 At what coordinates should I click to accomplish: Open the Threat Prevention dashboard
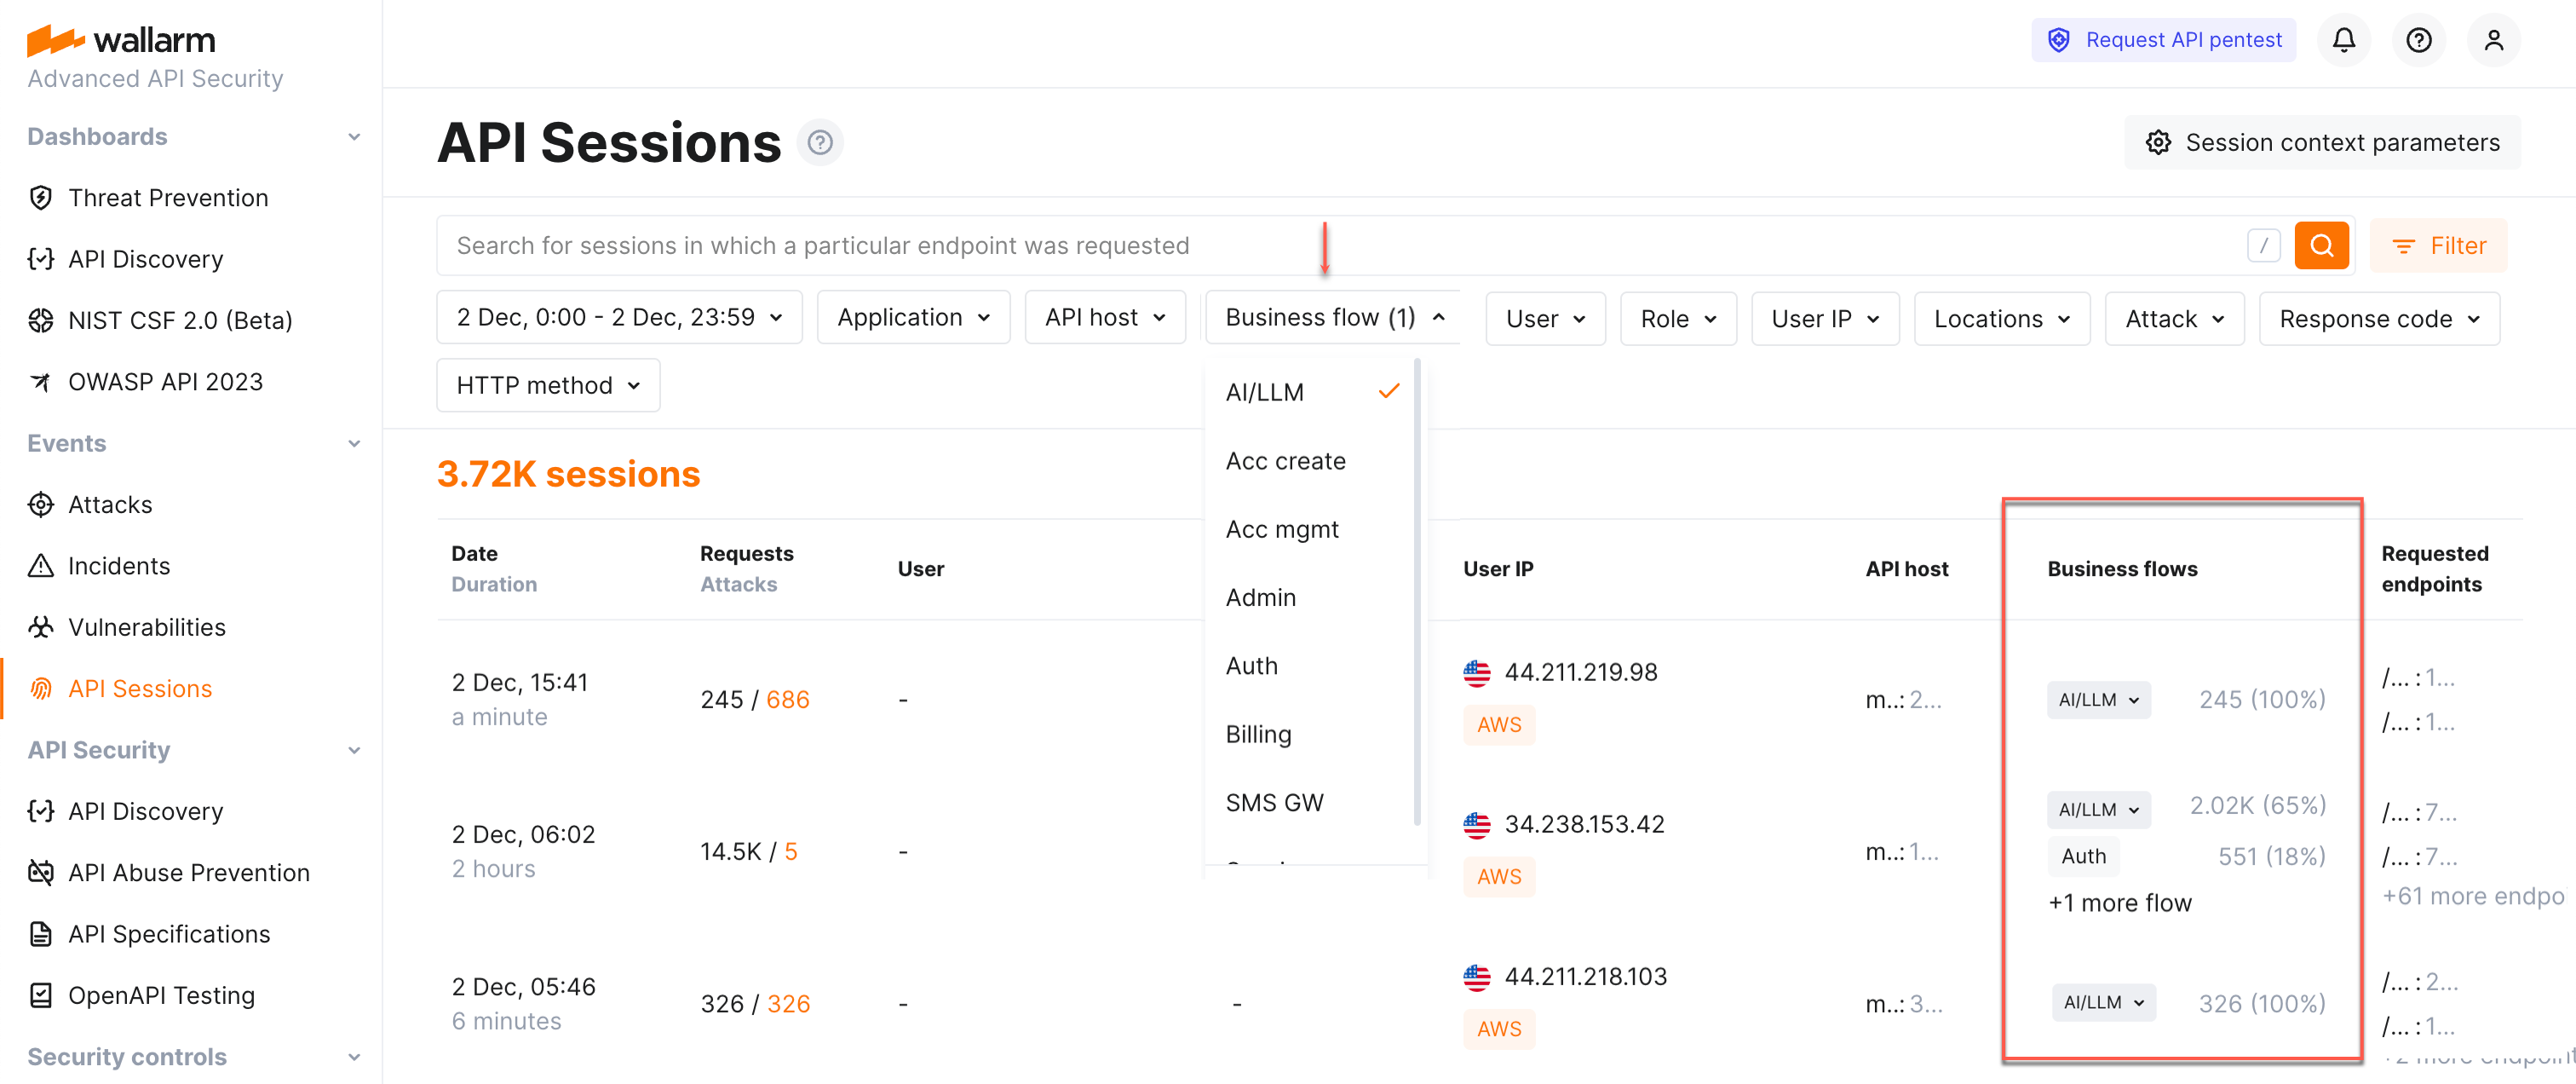[x=167, y=197]
